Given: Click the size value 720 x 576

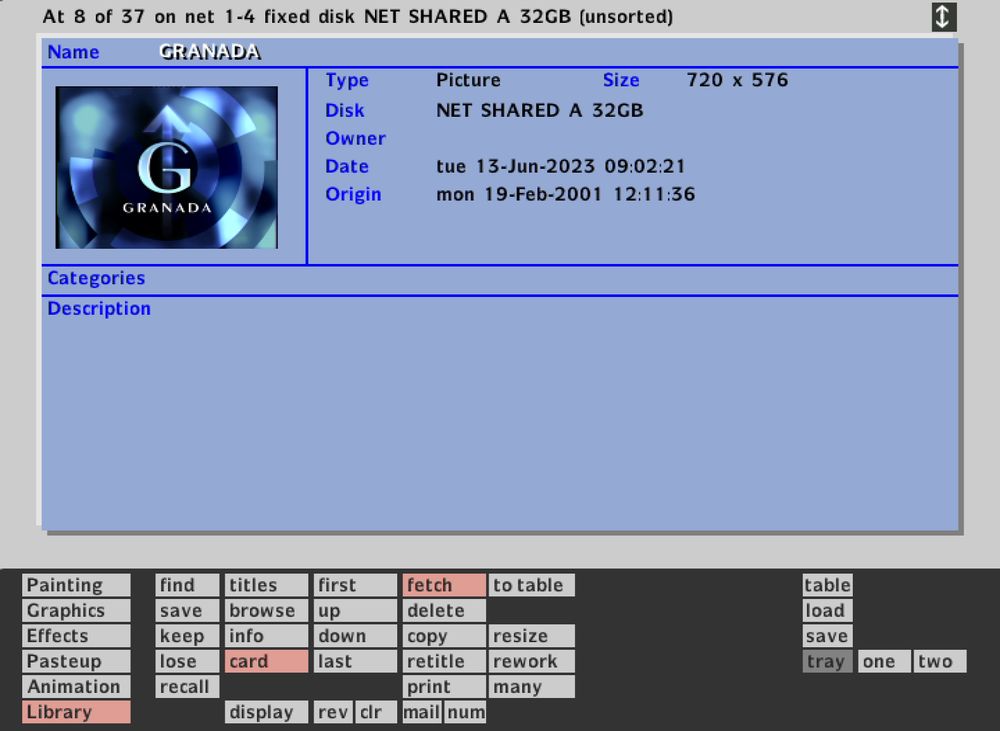Looking at the screenshot, I should pyautogui.click(x=737, y=80).
